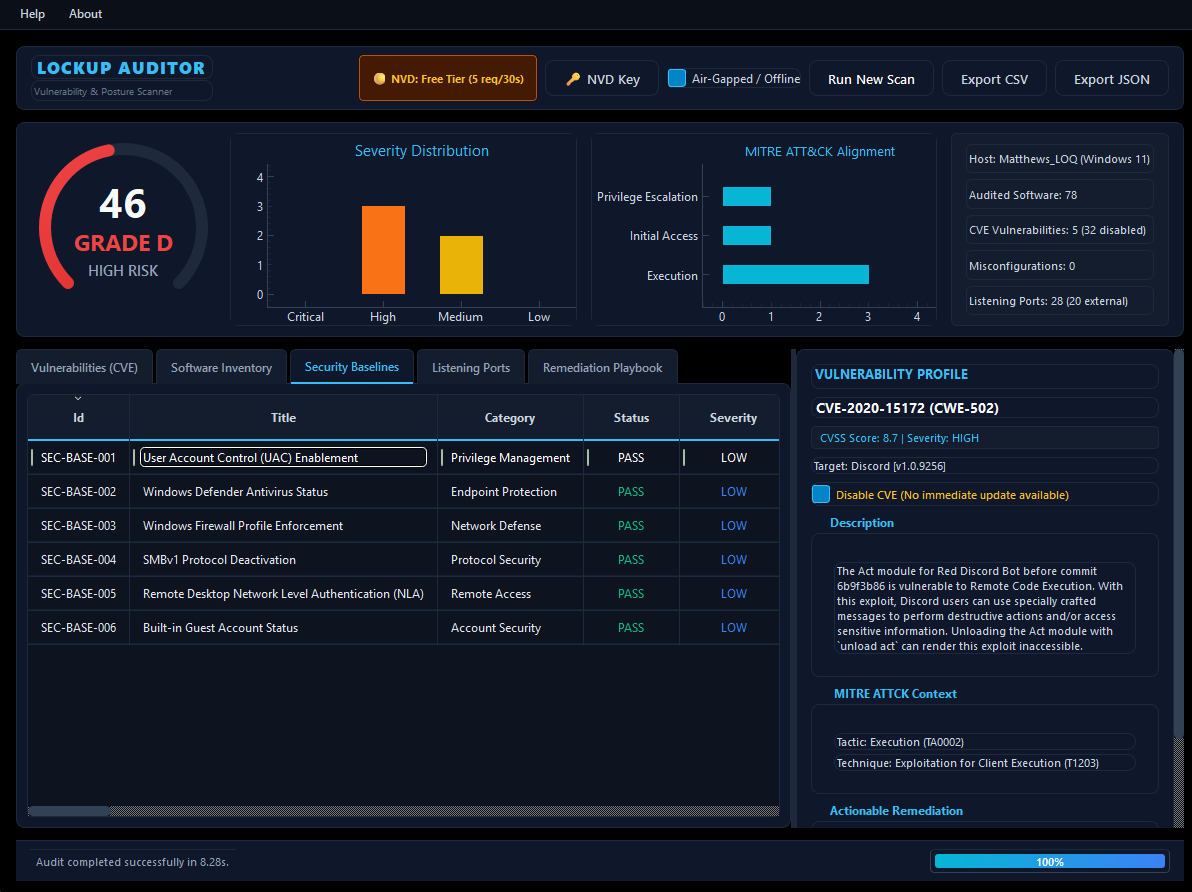Open the NVD Key dialog
This screenshot has width=1192, height=892.
point(602,79)
